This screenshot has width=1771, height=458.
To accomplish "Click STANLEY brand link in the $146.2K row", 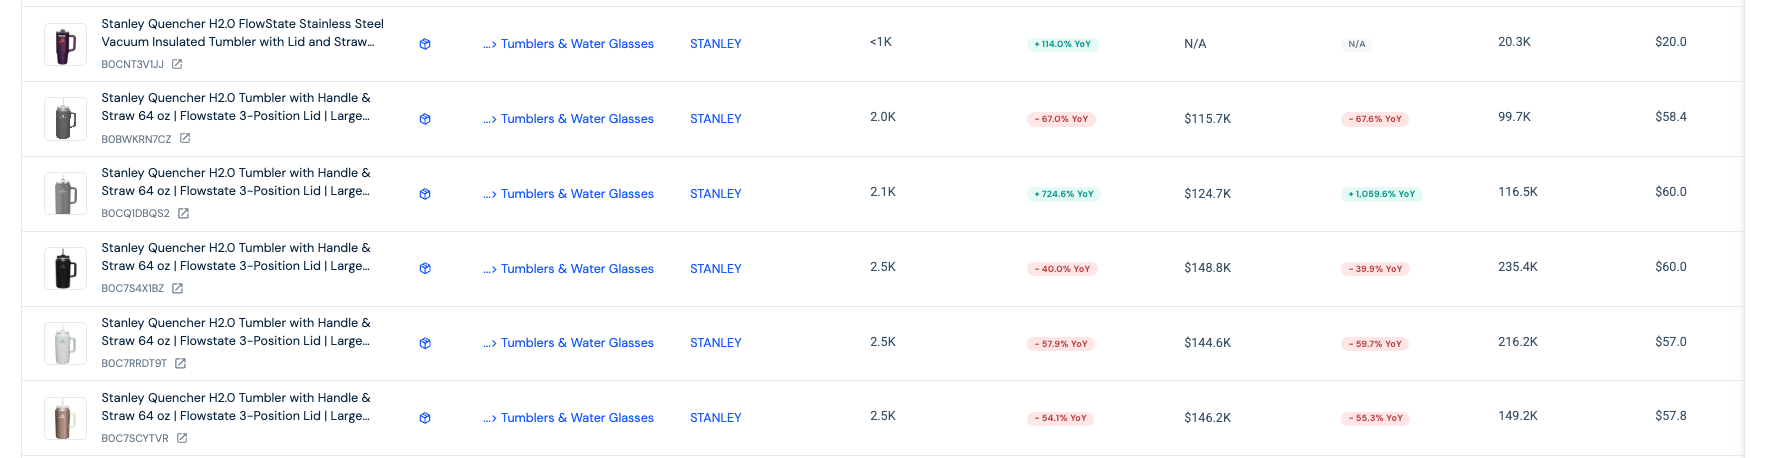I will [x=716, y=418].
